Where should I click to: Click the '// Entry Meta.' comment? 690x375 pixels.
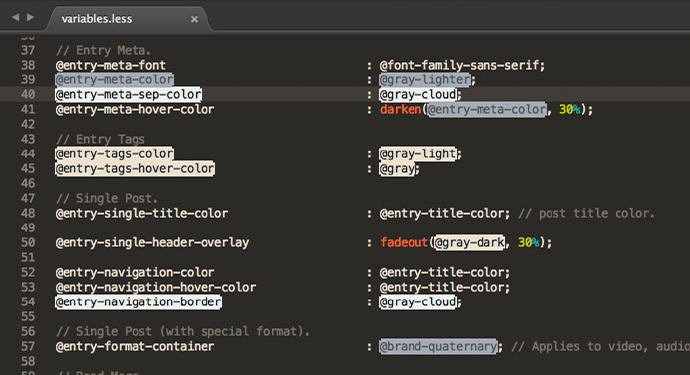click(x=103, y=50)
